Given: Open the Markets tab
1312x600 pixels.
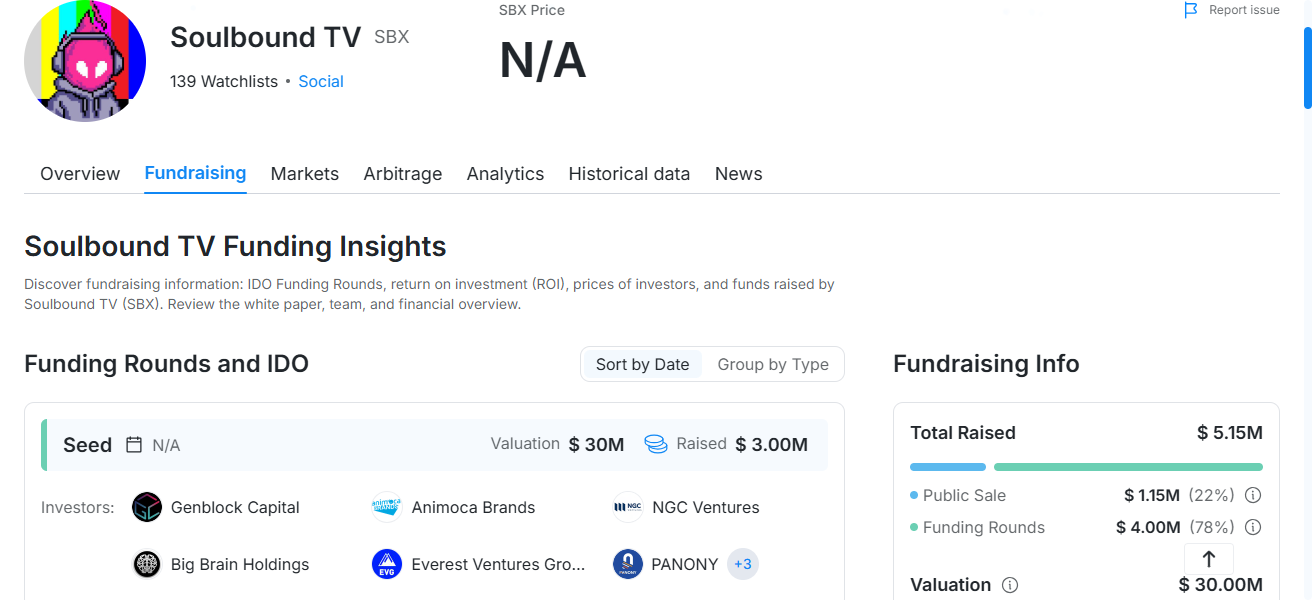Looking at the screenshot, I should pyautogui.click(x=304, y=174).
